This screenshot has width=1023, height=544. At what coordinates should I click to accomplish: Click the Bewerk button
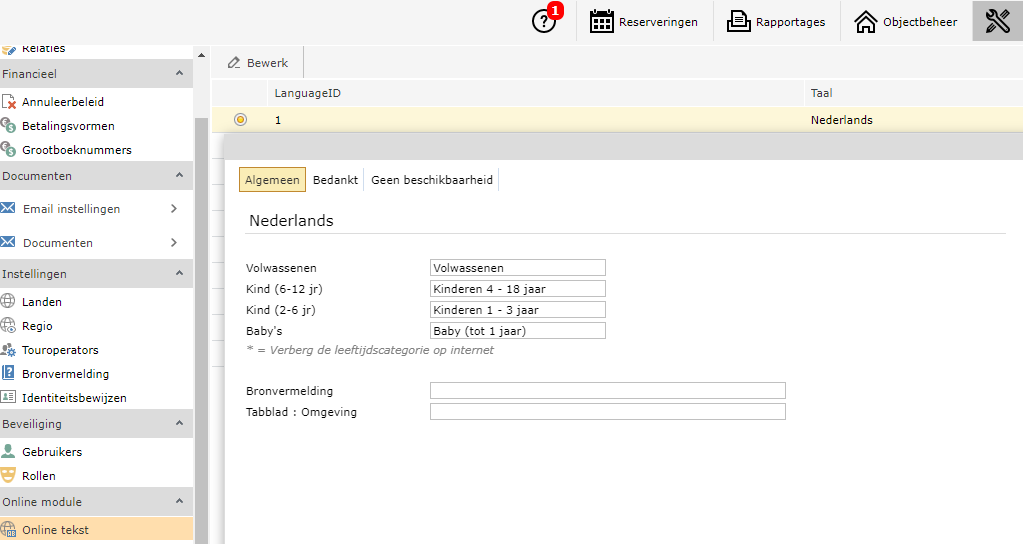pos(258,63)
